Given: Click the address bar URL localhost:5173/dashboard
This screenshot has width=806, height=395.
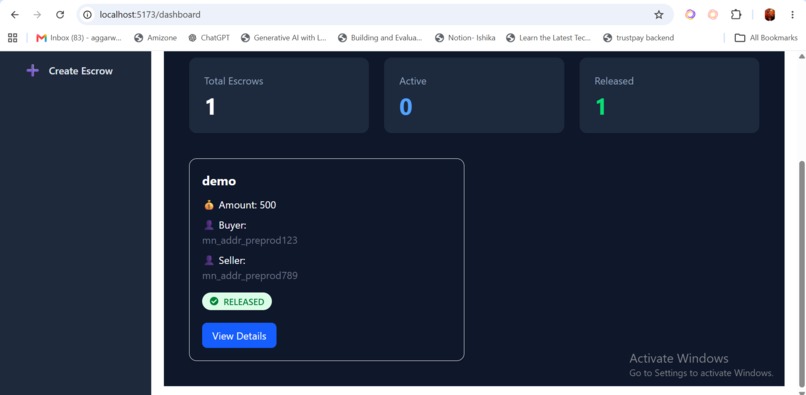Looking at the screenshot, I should tap(150, 15).
